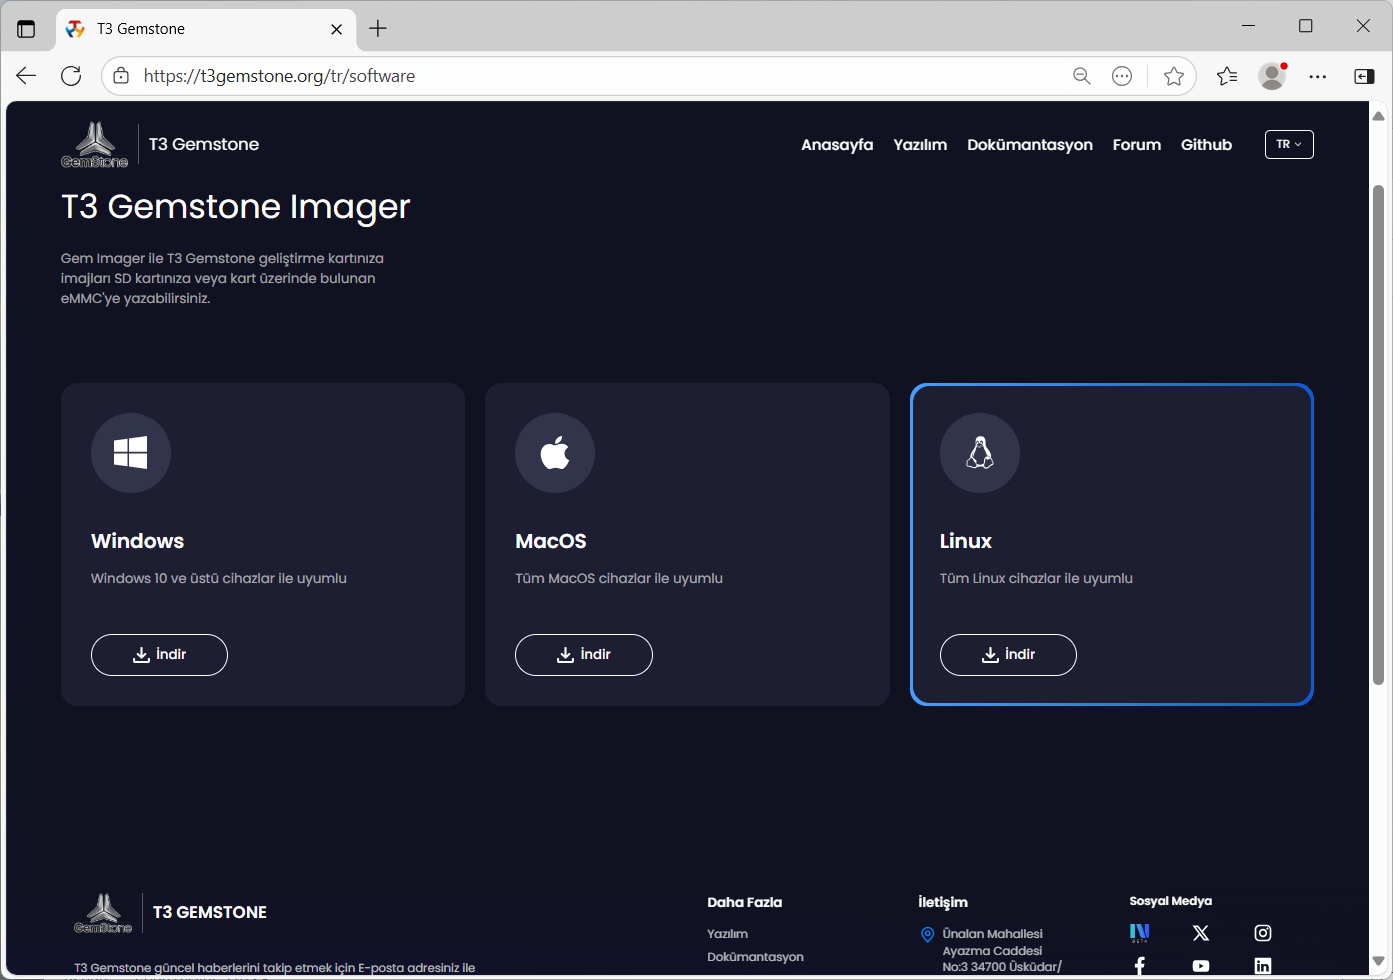Go back with the browser back arrow

(26, 76)
